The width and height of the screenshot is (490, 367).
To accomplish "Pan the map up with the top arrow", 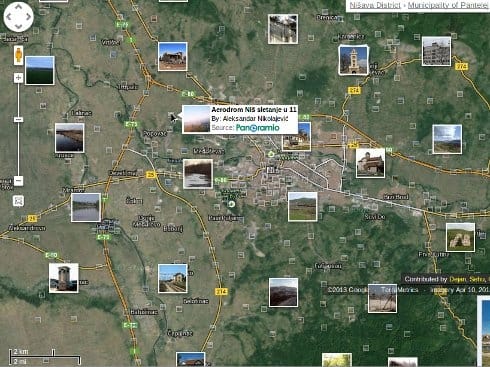I will pyautogui.click(x=18, y=7).
